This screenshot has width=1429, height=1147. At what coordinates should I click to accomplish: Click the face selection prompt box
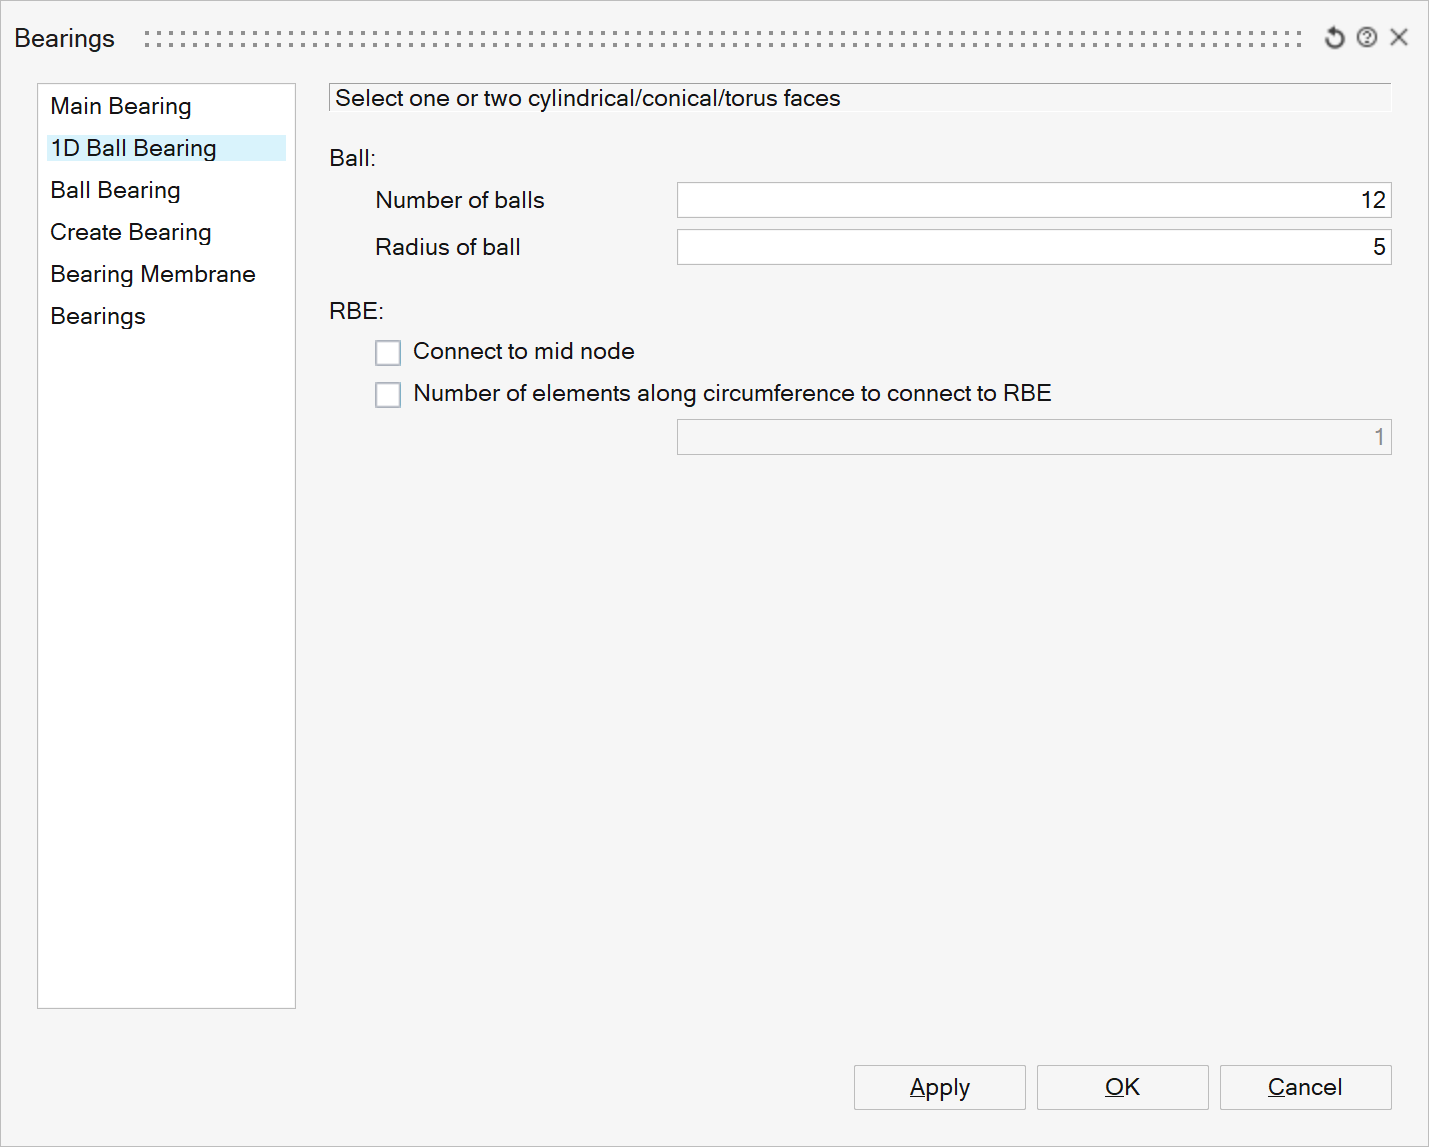pos(859,98)
